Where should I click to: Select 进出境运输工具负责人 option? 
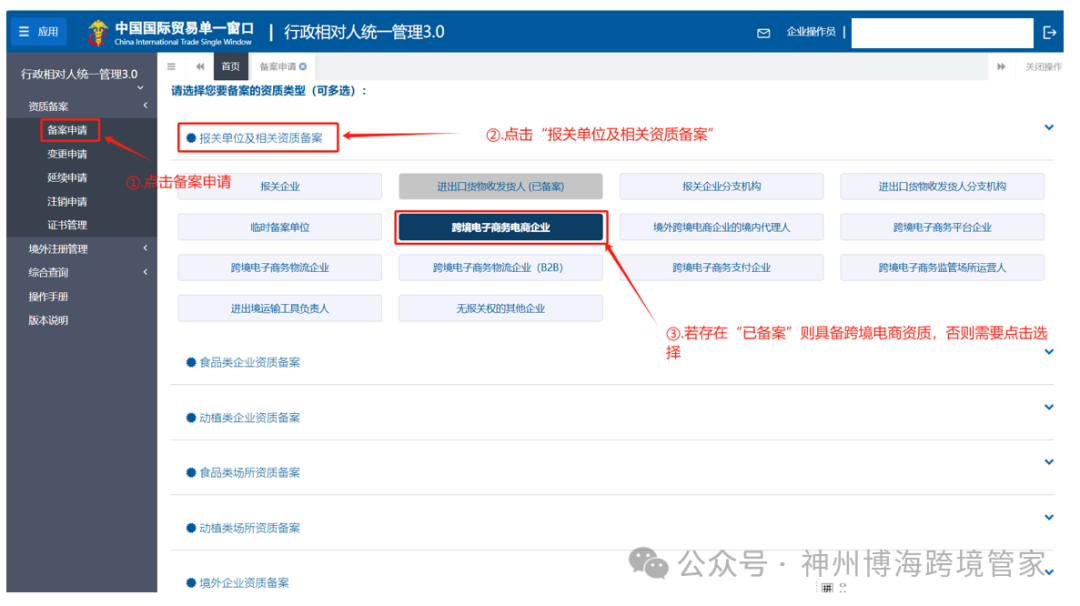(280, 309)
